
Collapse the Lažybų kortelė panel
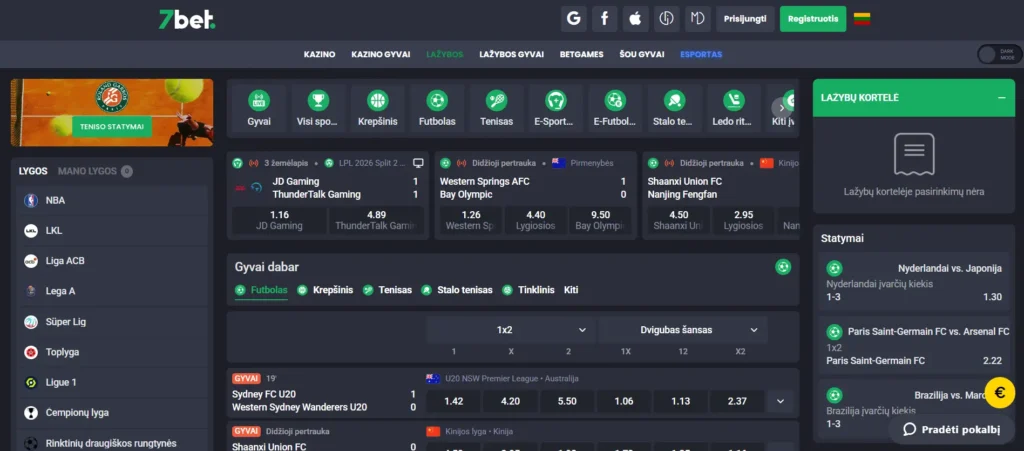point(1001,98)
